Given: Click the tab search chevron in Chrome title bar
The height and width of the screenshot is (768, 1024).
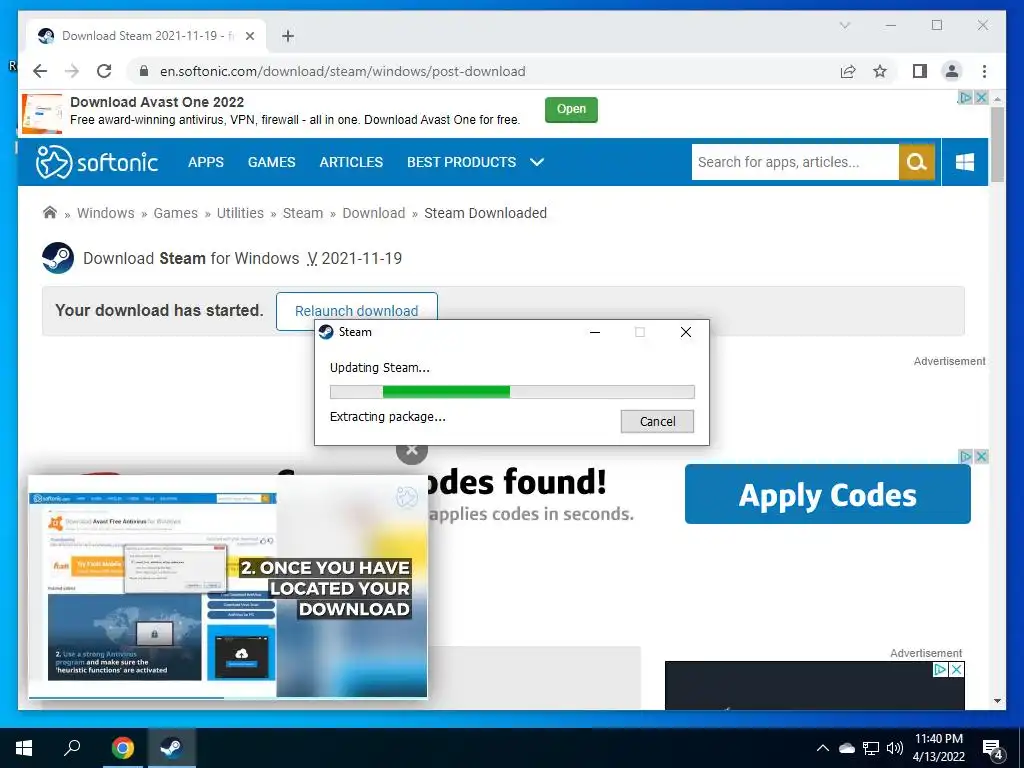Looking at the screenshot, I should 844,25.
